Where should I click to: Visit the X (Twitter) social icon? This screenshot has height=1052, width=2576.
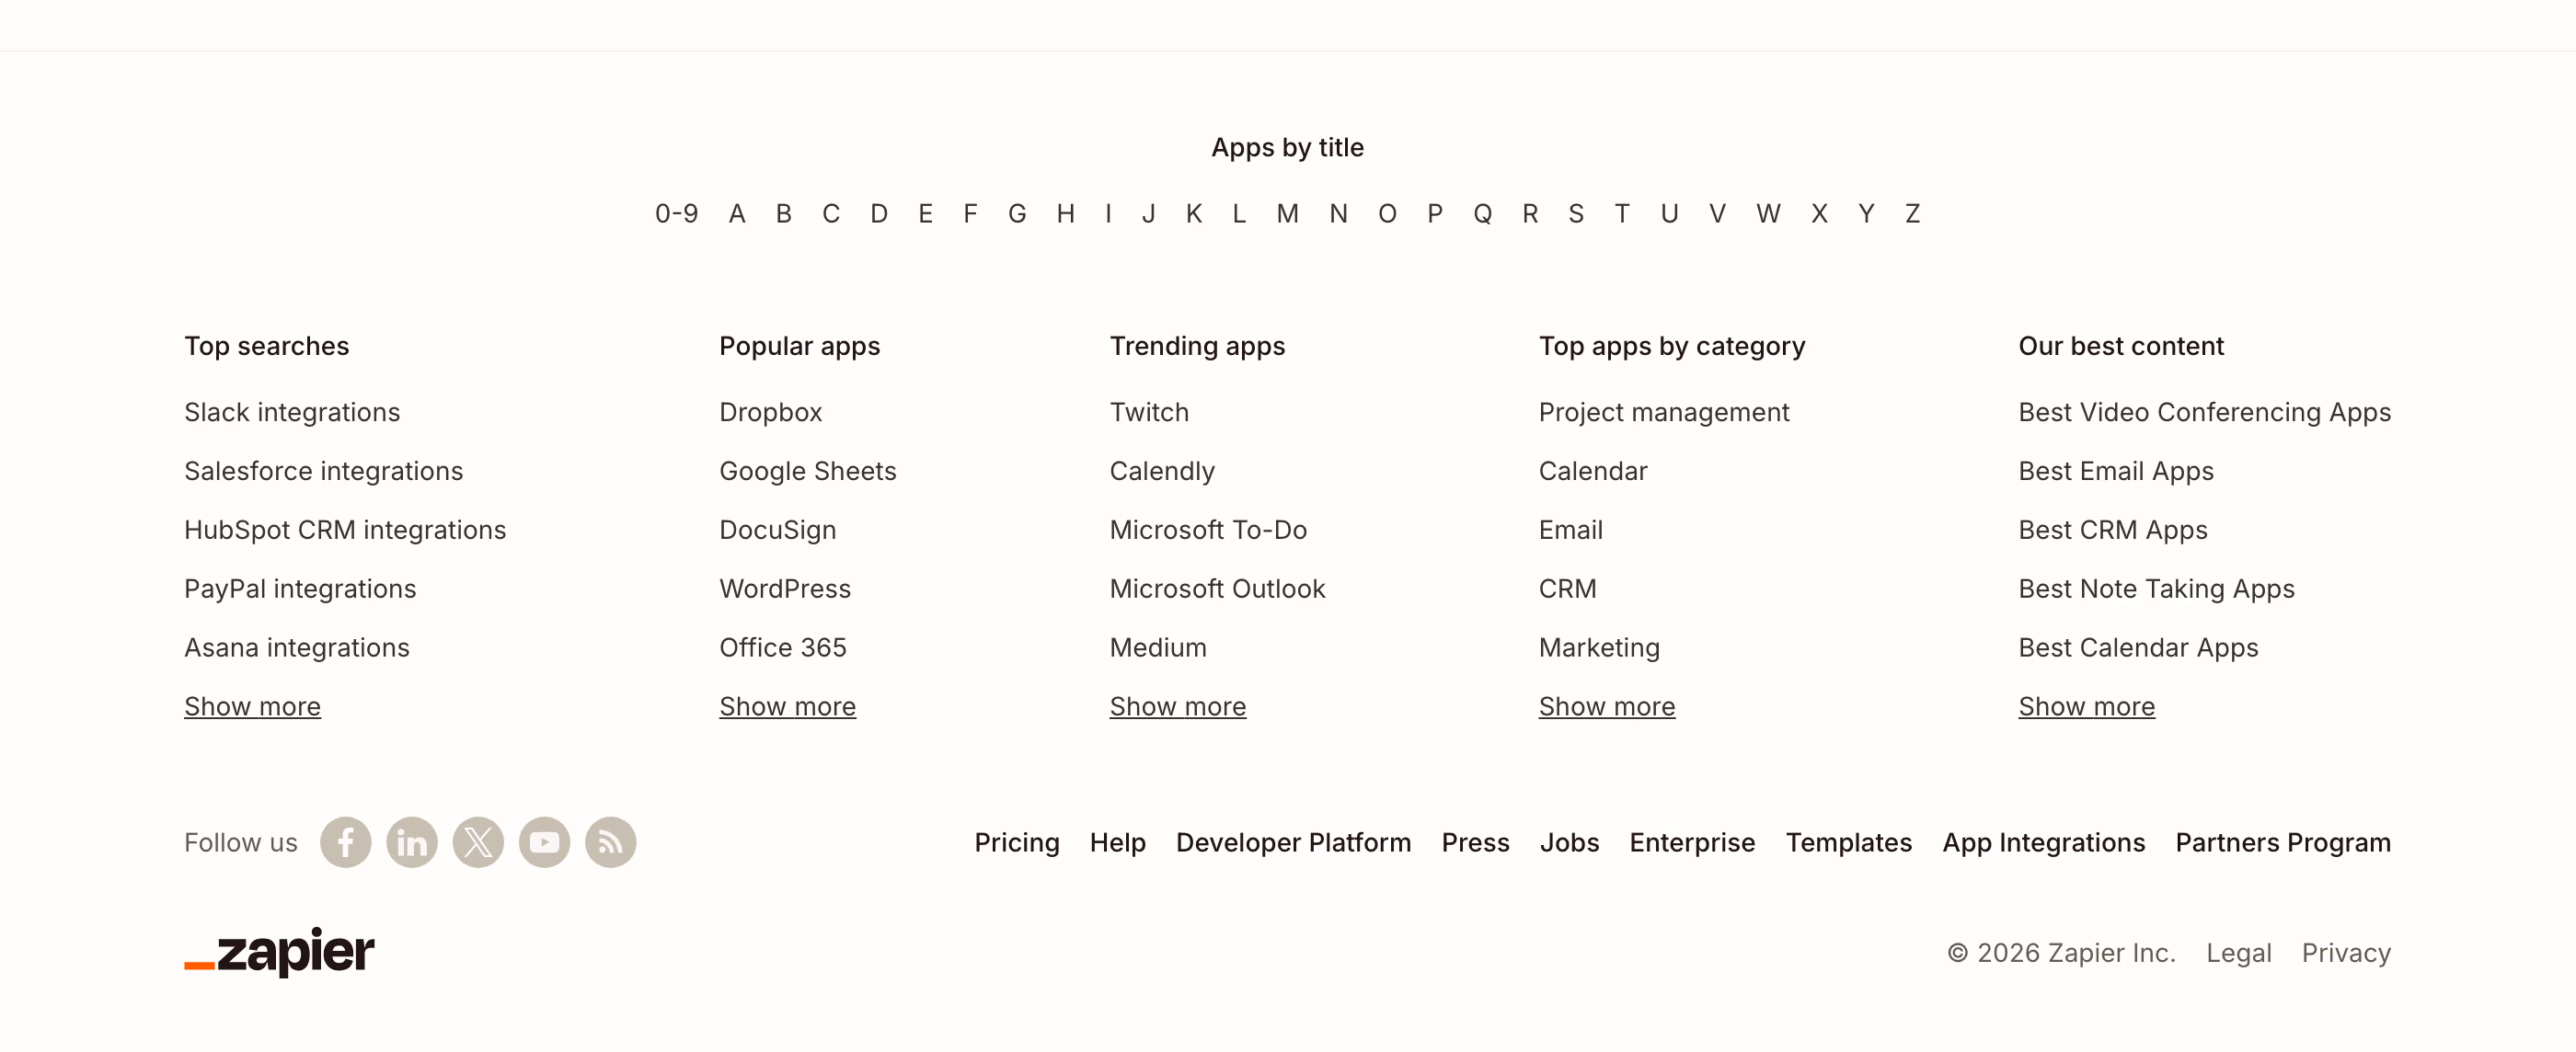(478, 842)
